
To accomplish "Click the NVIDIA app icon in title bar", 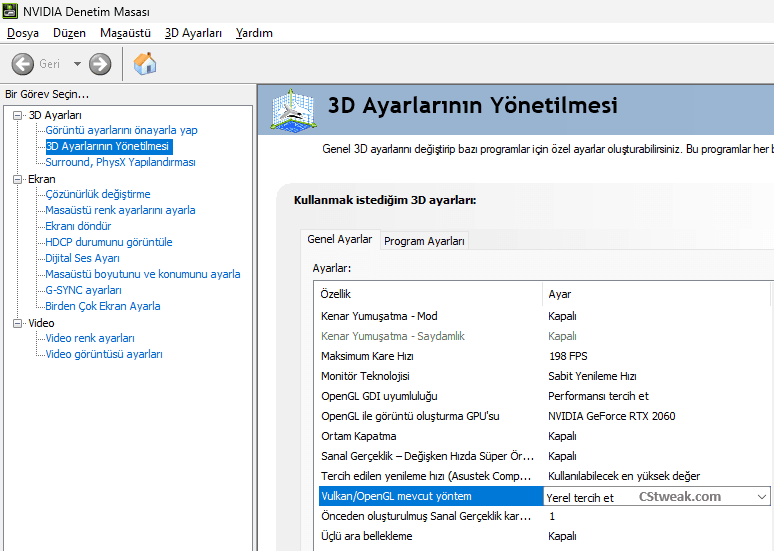I will [10, 11].
